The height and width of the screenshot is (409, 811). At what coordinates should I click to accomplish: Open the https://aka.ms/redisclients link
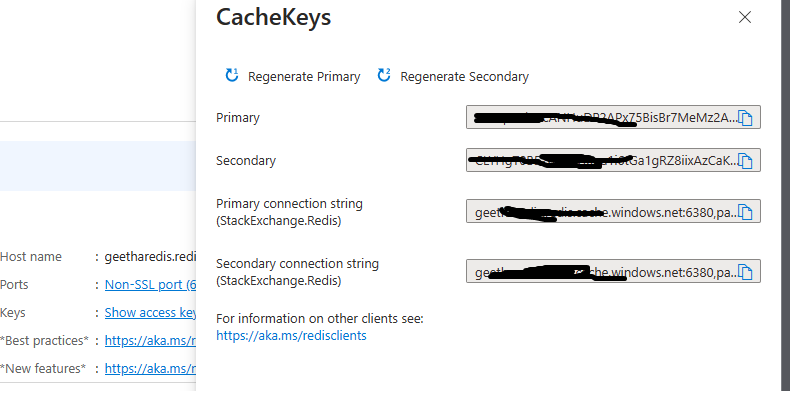[291, 336]
